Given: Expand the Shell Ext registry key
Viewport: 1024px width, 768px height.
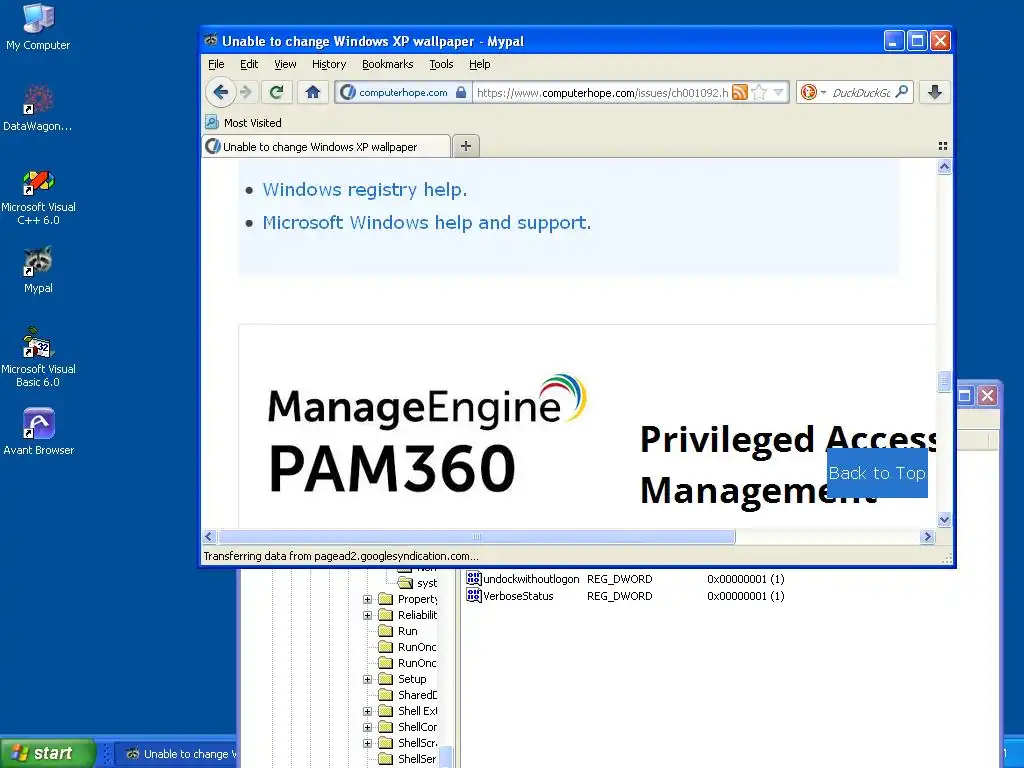Looking at the screenshot, I should coord(368,711).
